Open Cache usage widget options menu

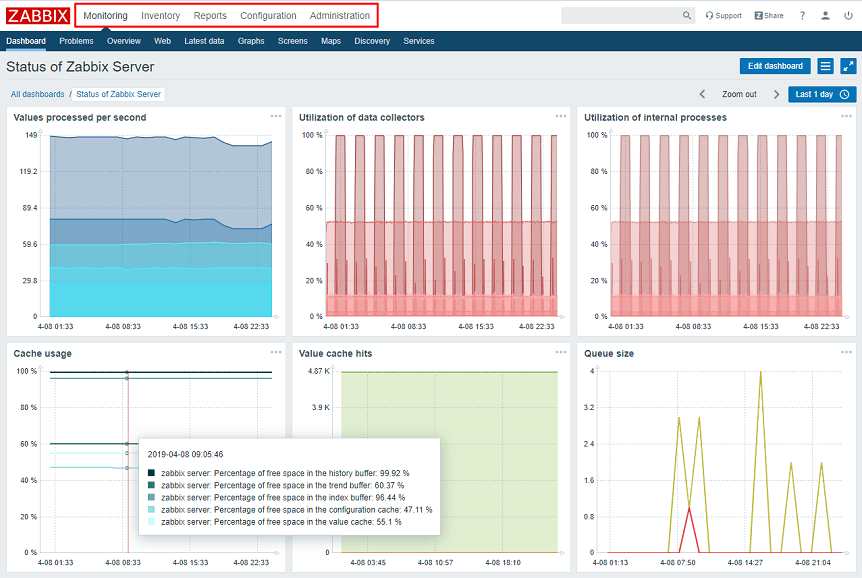pyautogui.click(x=276, y=352)
